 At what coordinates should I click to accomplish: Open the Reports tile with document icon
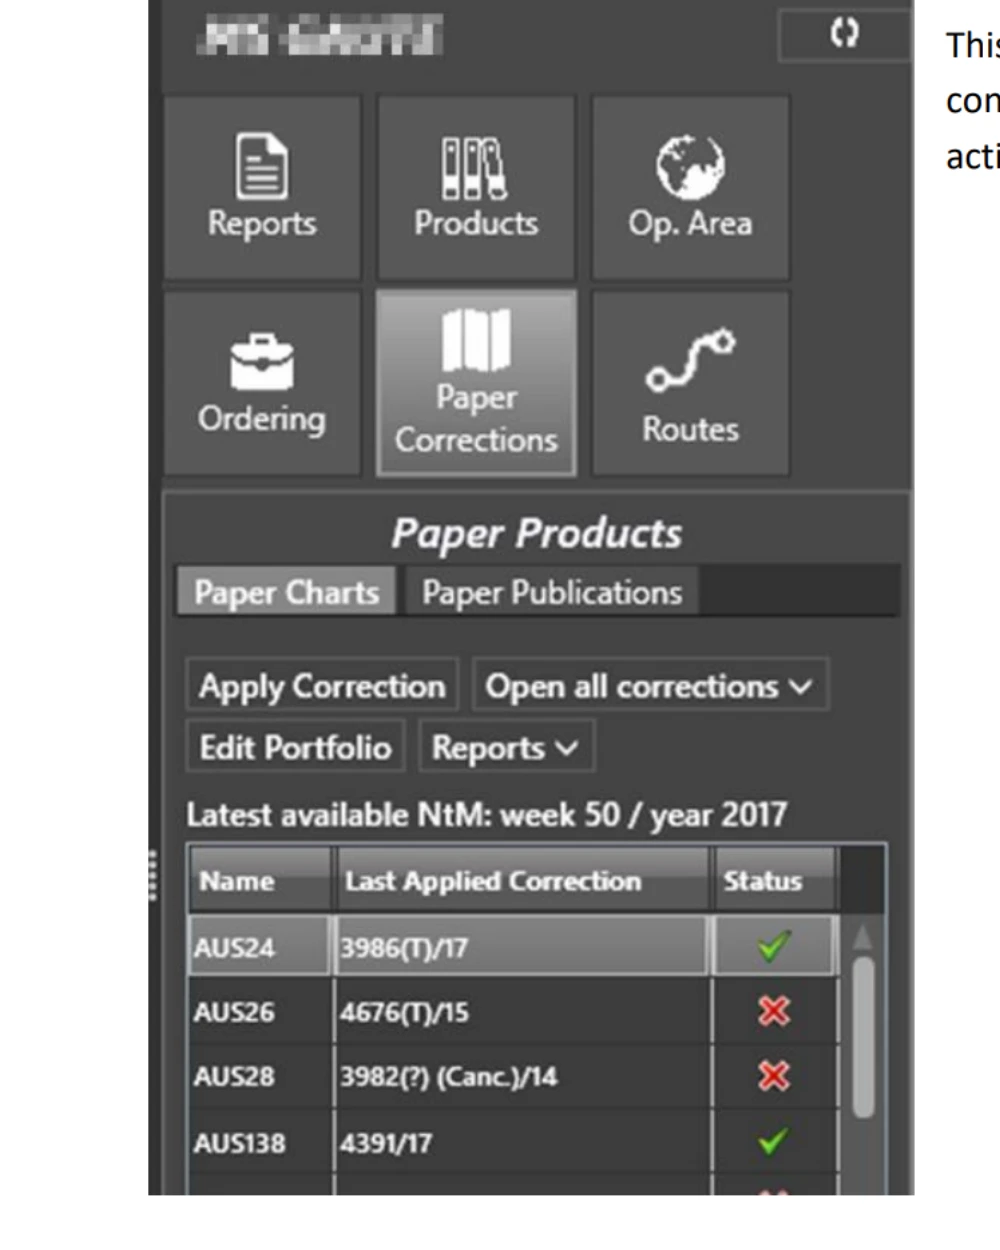pyautogui.click(x=262, y=188)
